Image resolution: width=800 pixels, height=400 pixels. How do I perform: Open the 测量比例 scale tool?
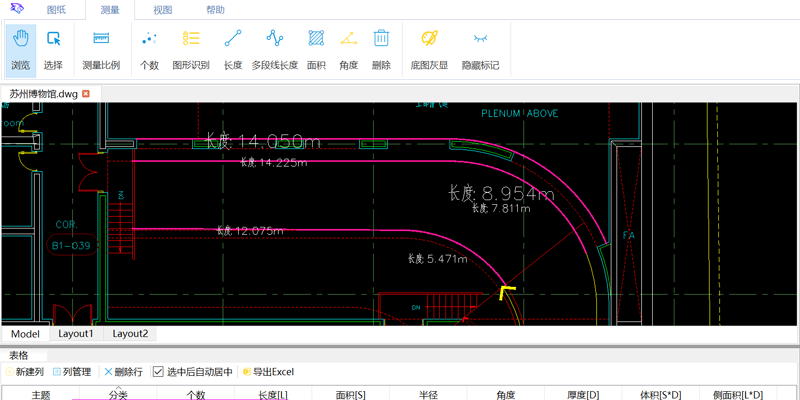(101, 51)
